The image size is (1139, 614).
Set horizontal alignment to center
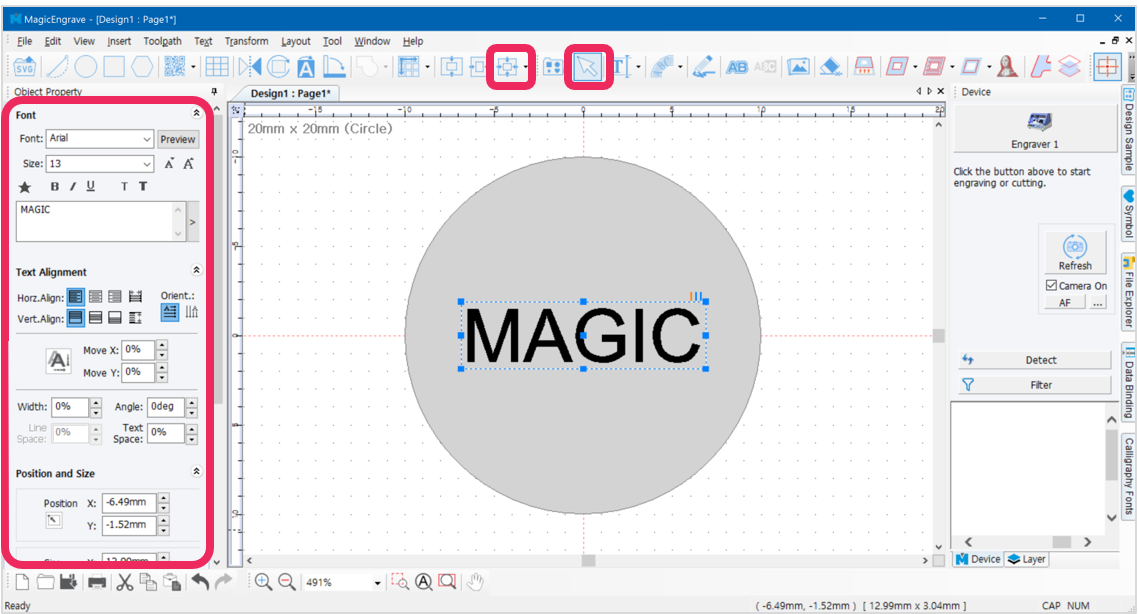tap(95, 296)
